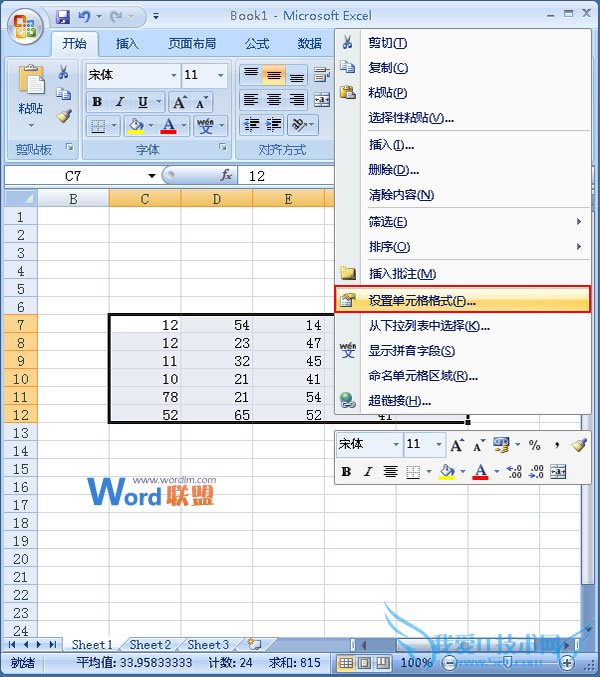Switch to Normal view in status bar

point(346,663)
